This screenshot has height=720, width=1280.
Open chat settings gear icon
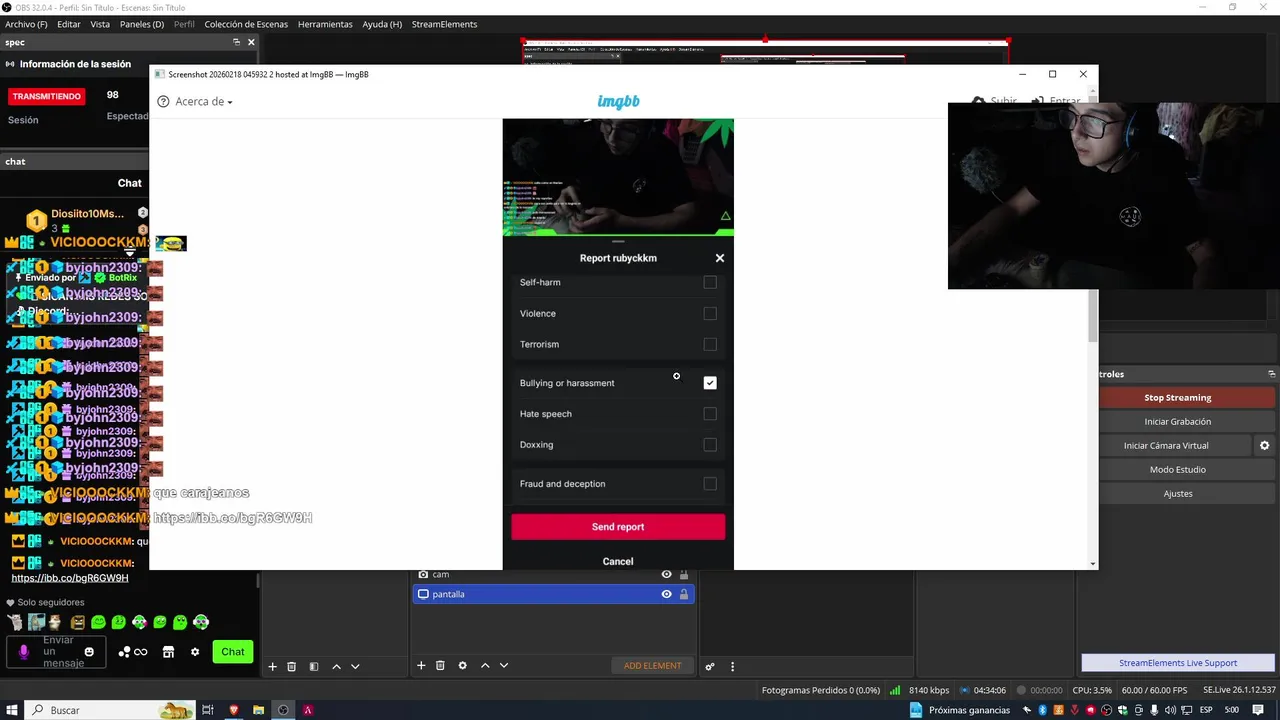(195, 652)
